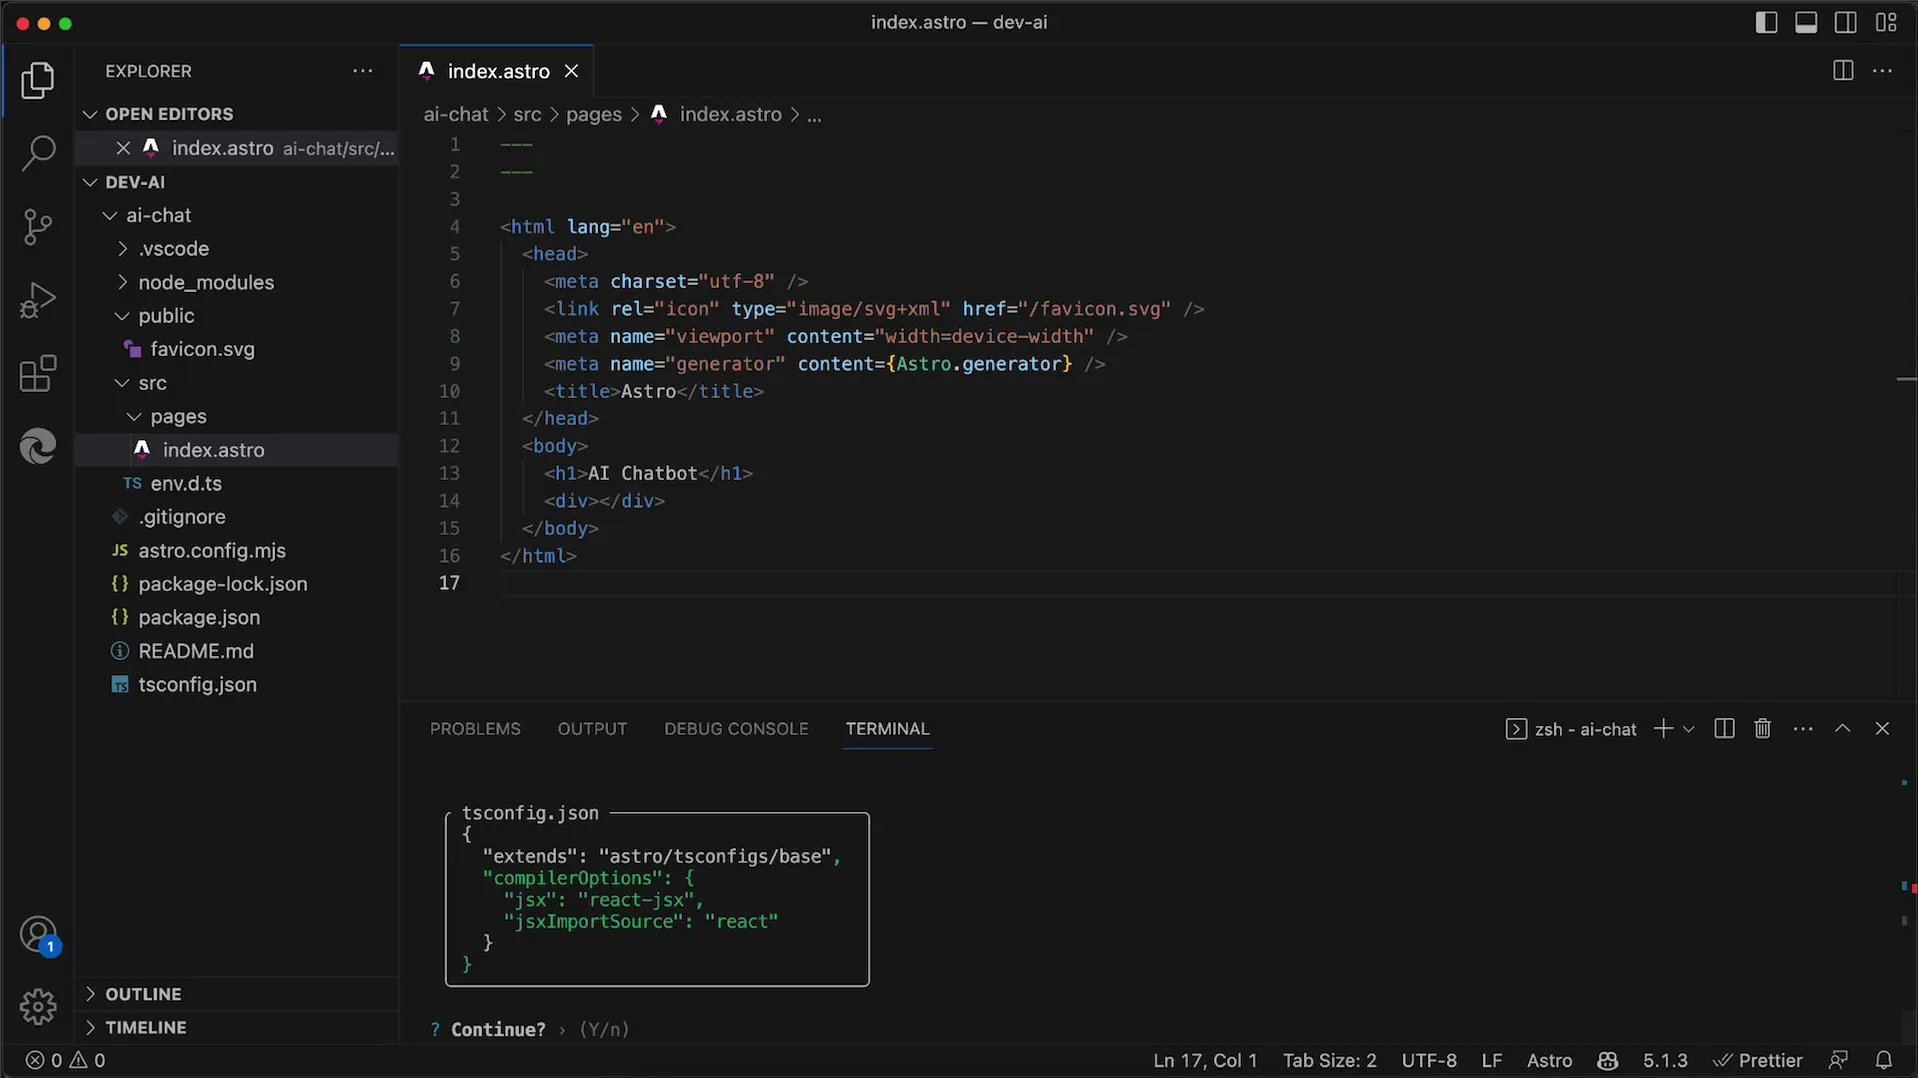Add a new terminal with plus icon
The image size is (1918, 1078).
point(1663,729)
